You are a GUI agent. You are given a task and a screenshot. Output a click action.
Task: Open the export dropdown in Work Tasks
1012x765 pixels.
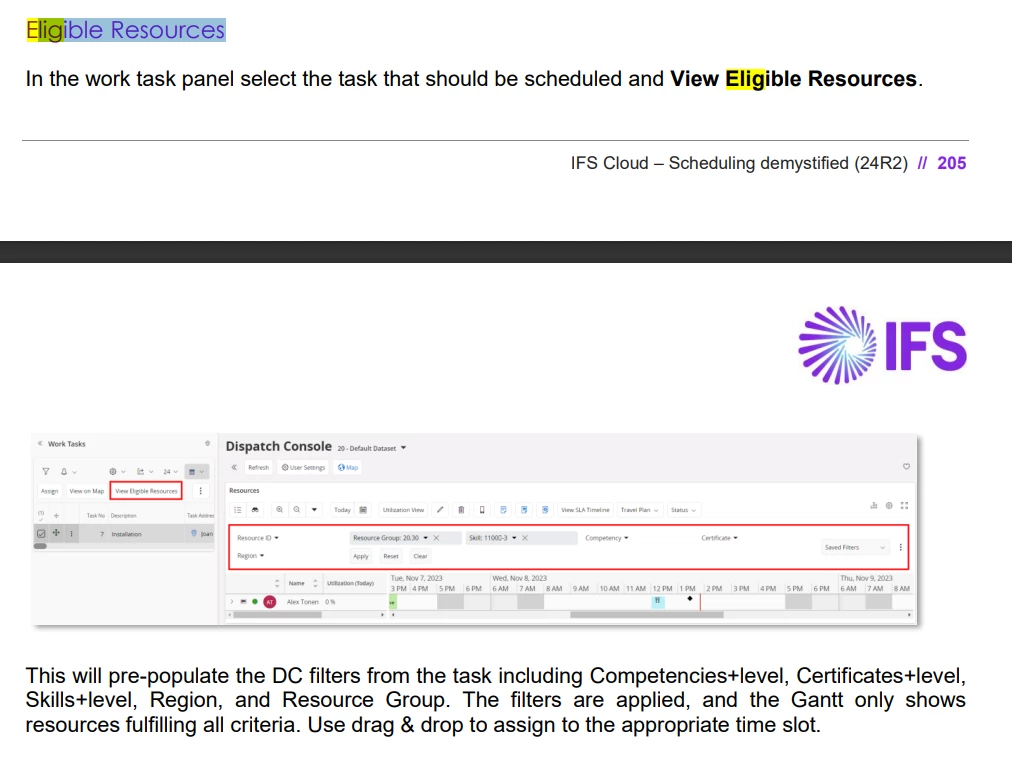point(145,471)
